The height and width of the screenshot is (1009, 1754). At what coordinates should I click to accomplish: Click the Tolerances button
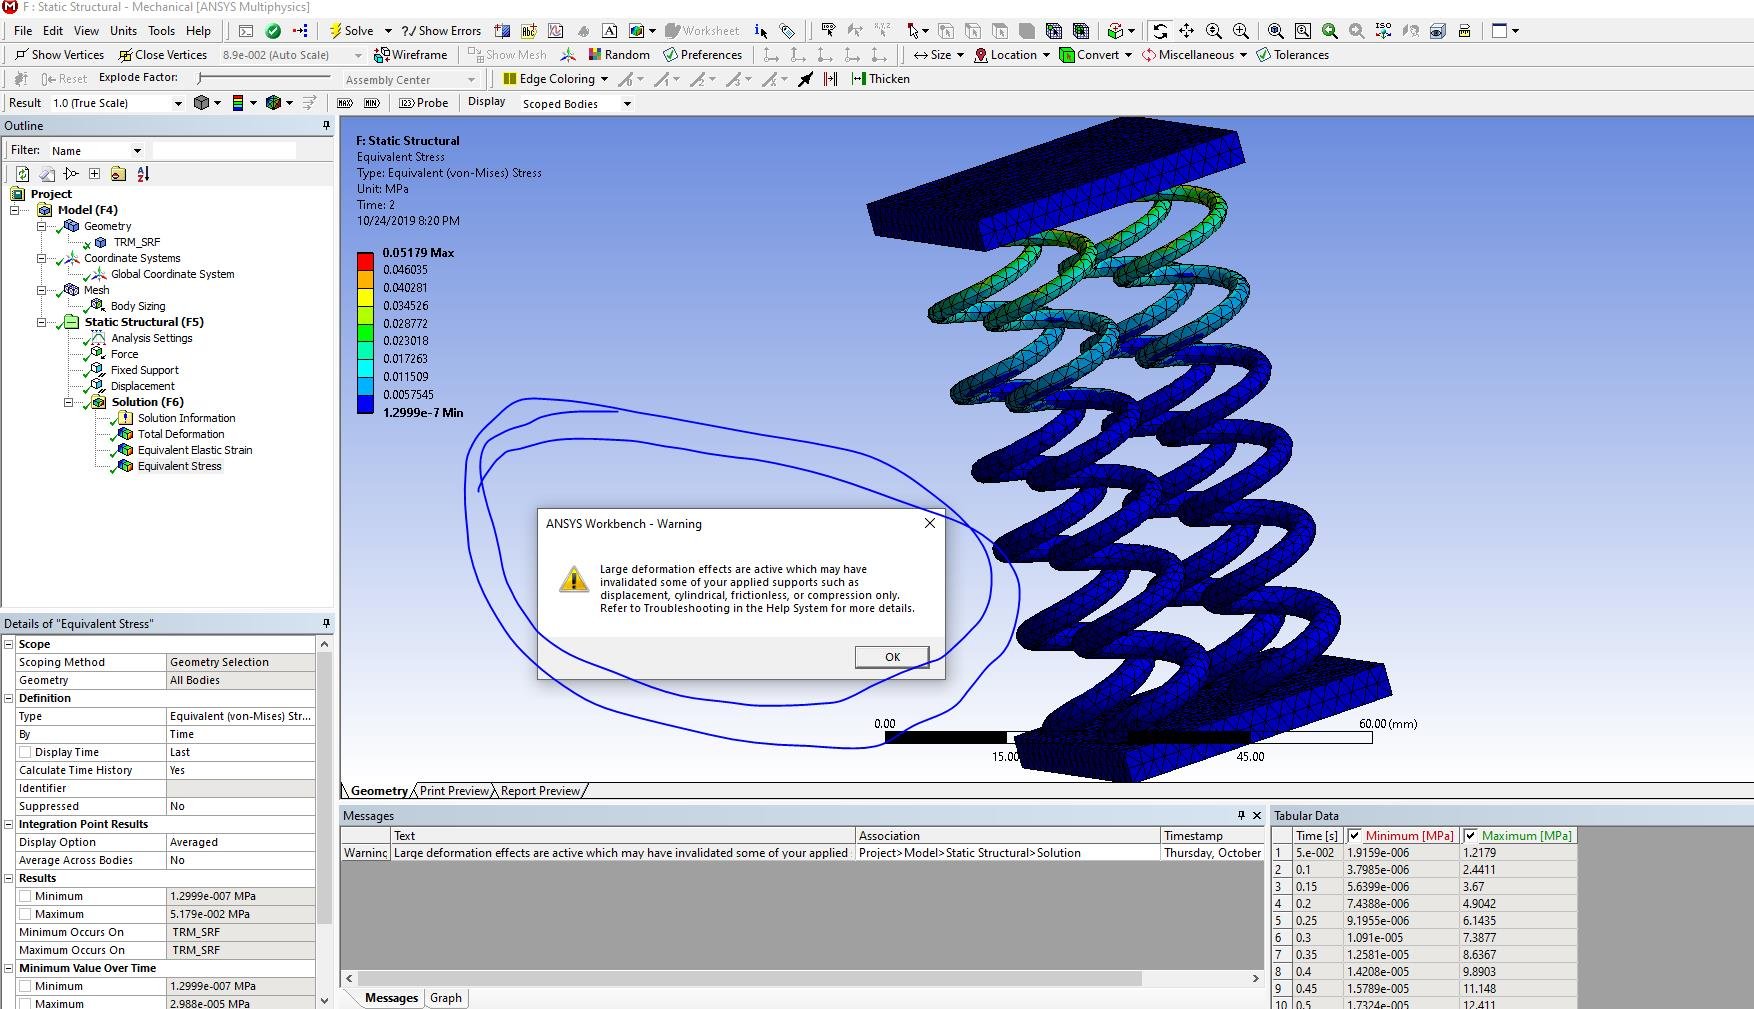point(1292,55)
